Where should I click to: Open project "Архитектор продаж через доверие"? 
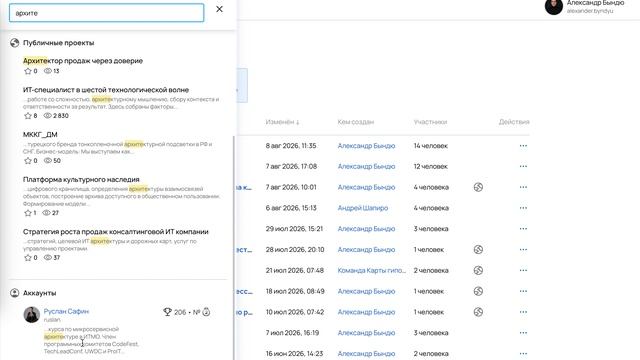(x=83, y=61)
